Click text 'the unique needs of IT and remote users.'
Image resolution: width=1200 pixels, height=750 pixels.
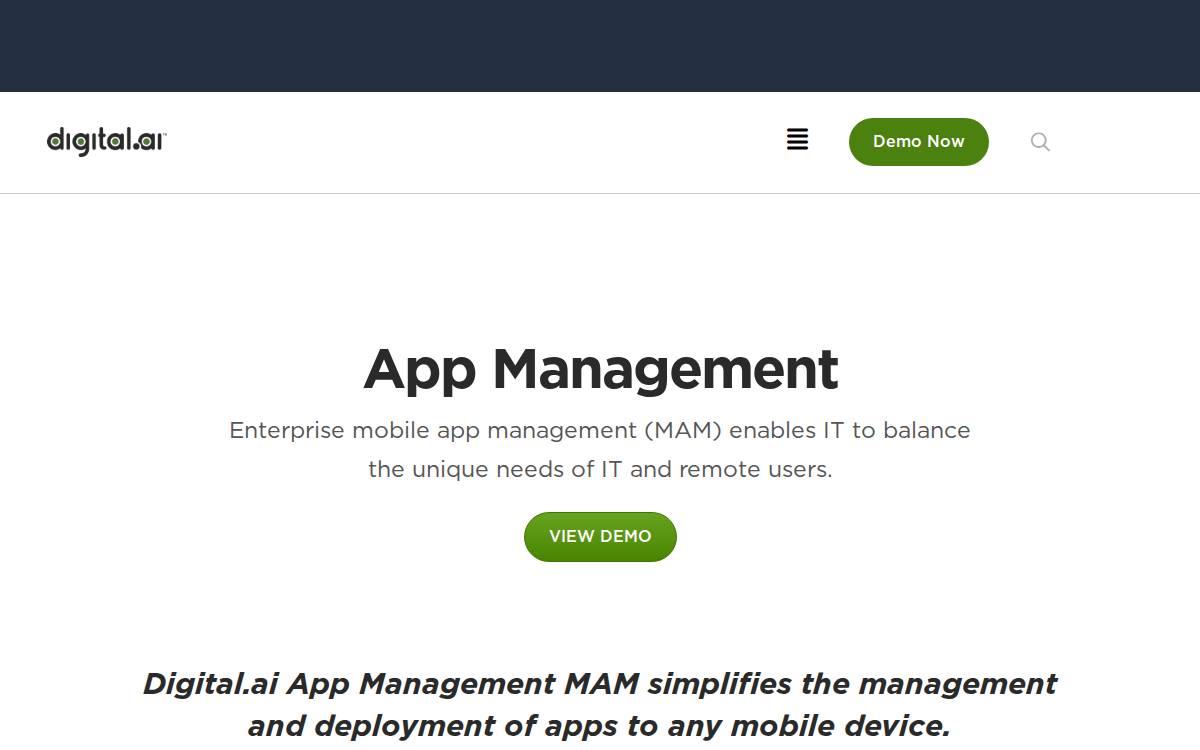tap(600, 469)
